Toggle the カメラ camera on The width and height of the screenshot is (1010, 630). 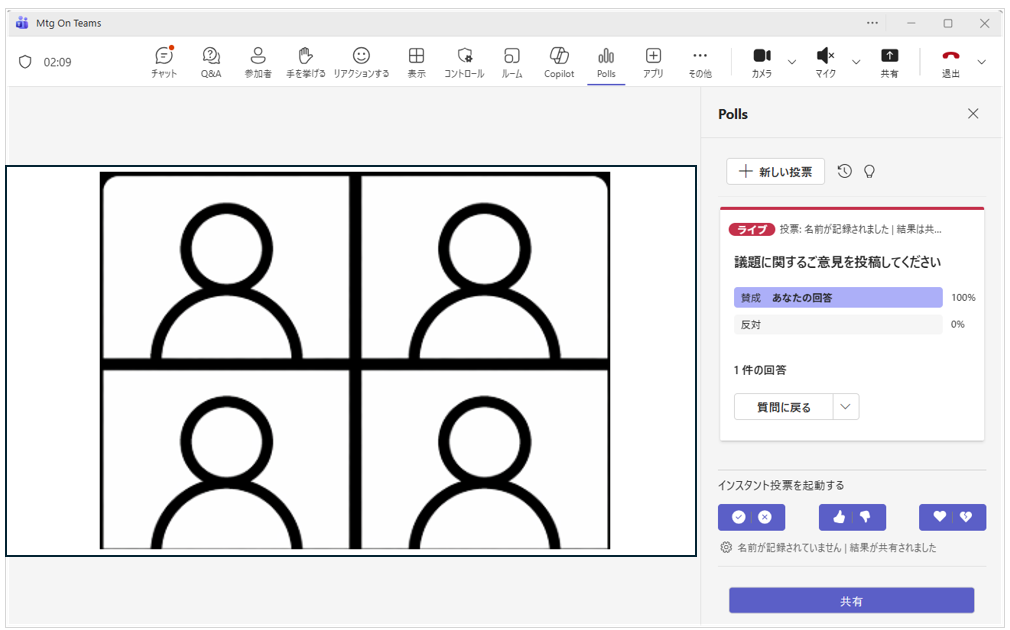pos(762,62)
